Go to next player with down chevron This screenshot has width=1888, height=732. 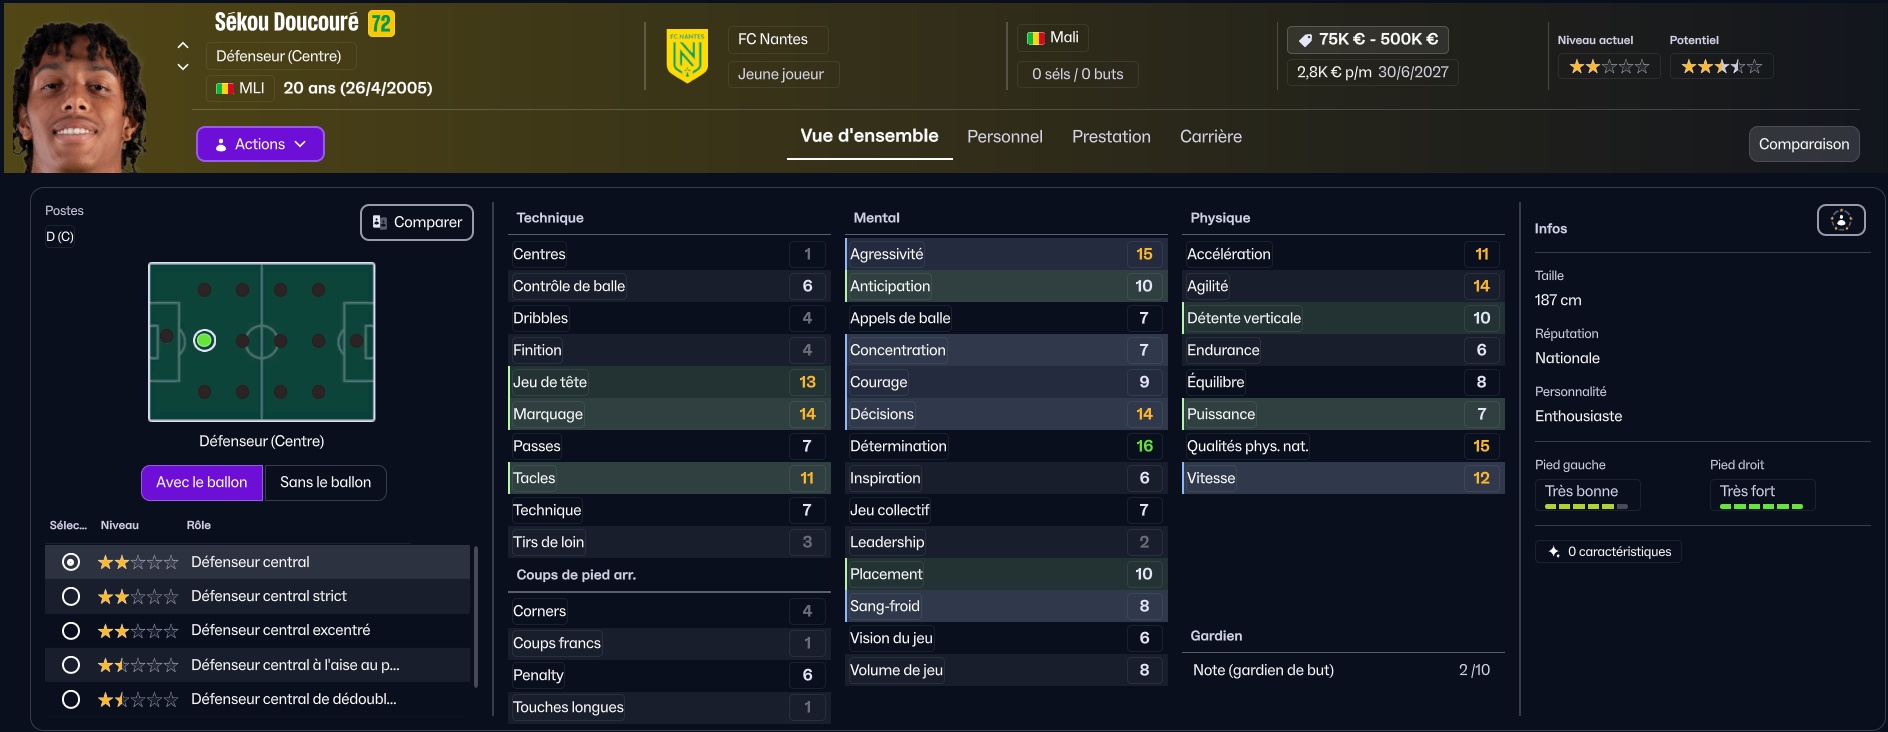coord(183,67)
